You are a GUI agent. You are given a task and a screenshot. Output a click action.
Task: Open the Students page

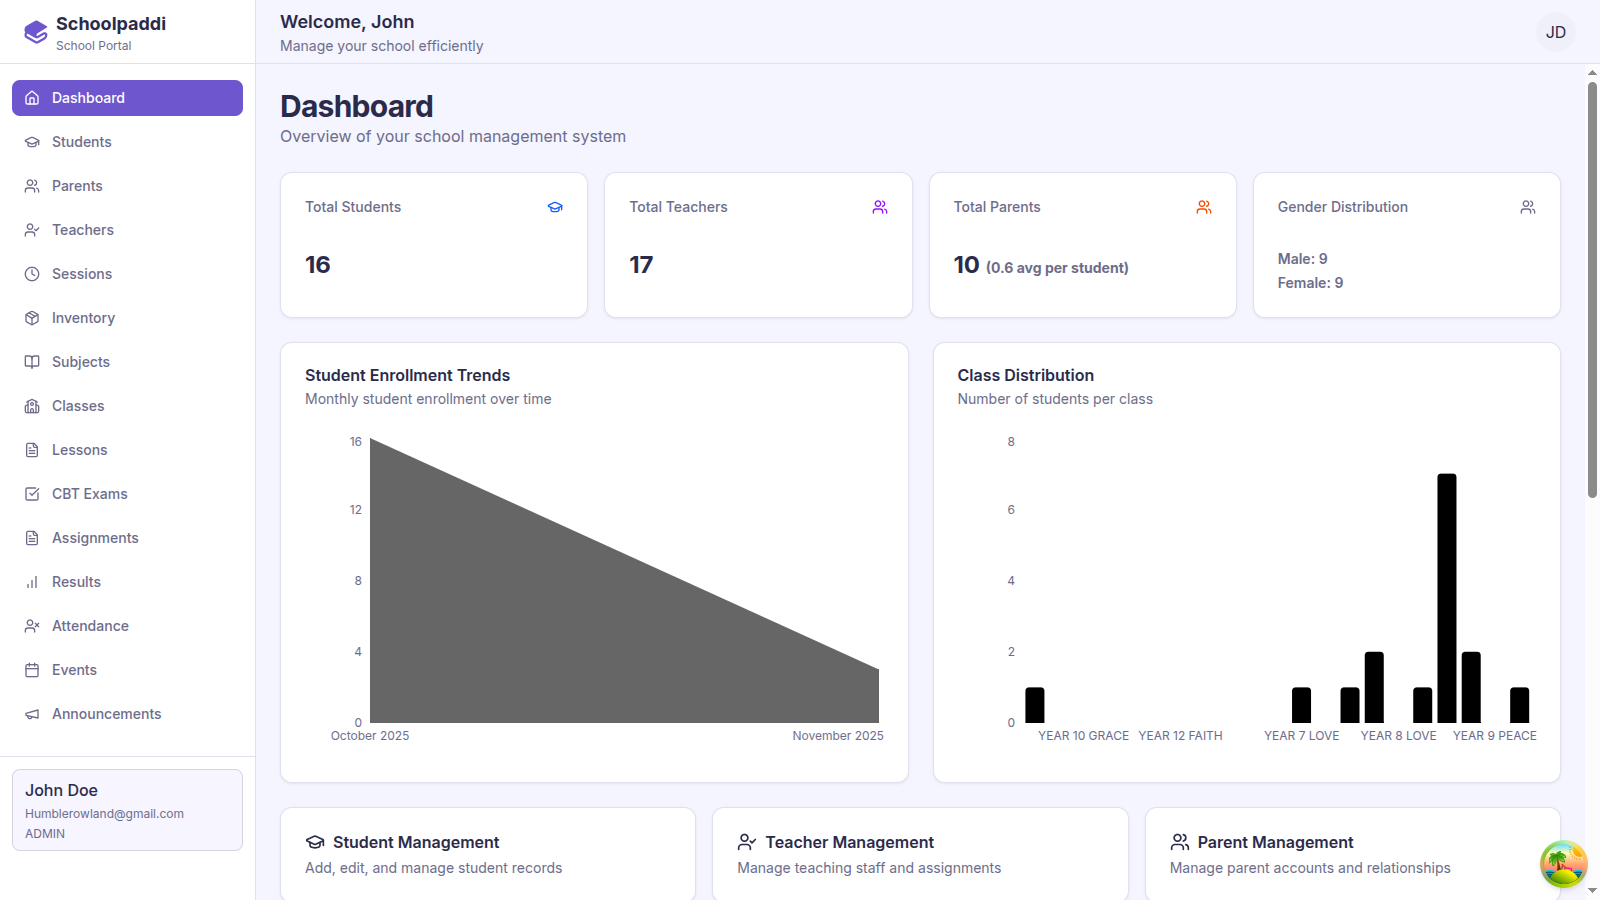82,142
